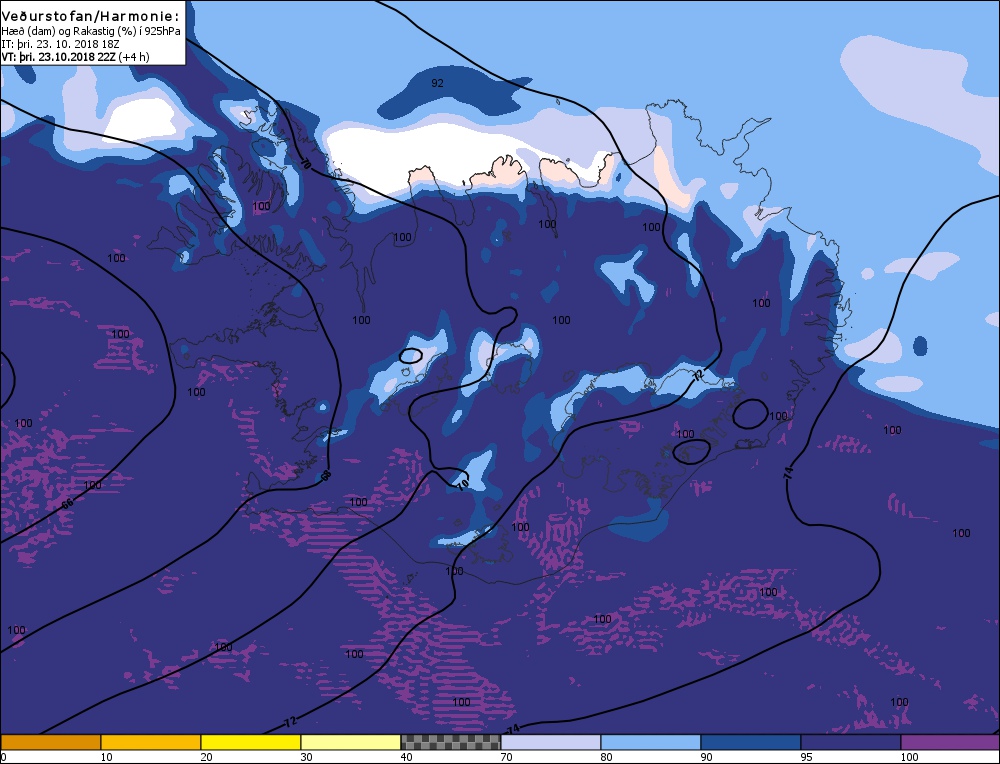Click the '66' contour line label

pyautogui.click(x=68, y=503)
